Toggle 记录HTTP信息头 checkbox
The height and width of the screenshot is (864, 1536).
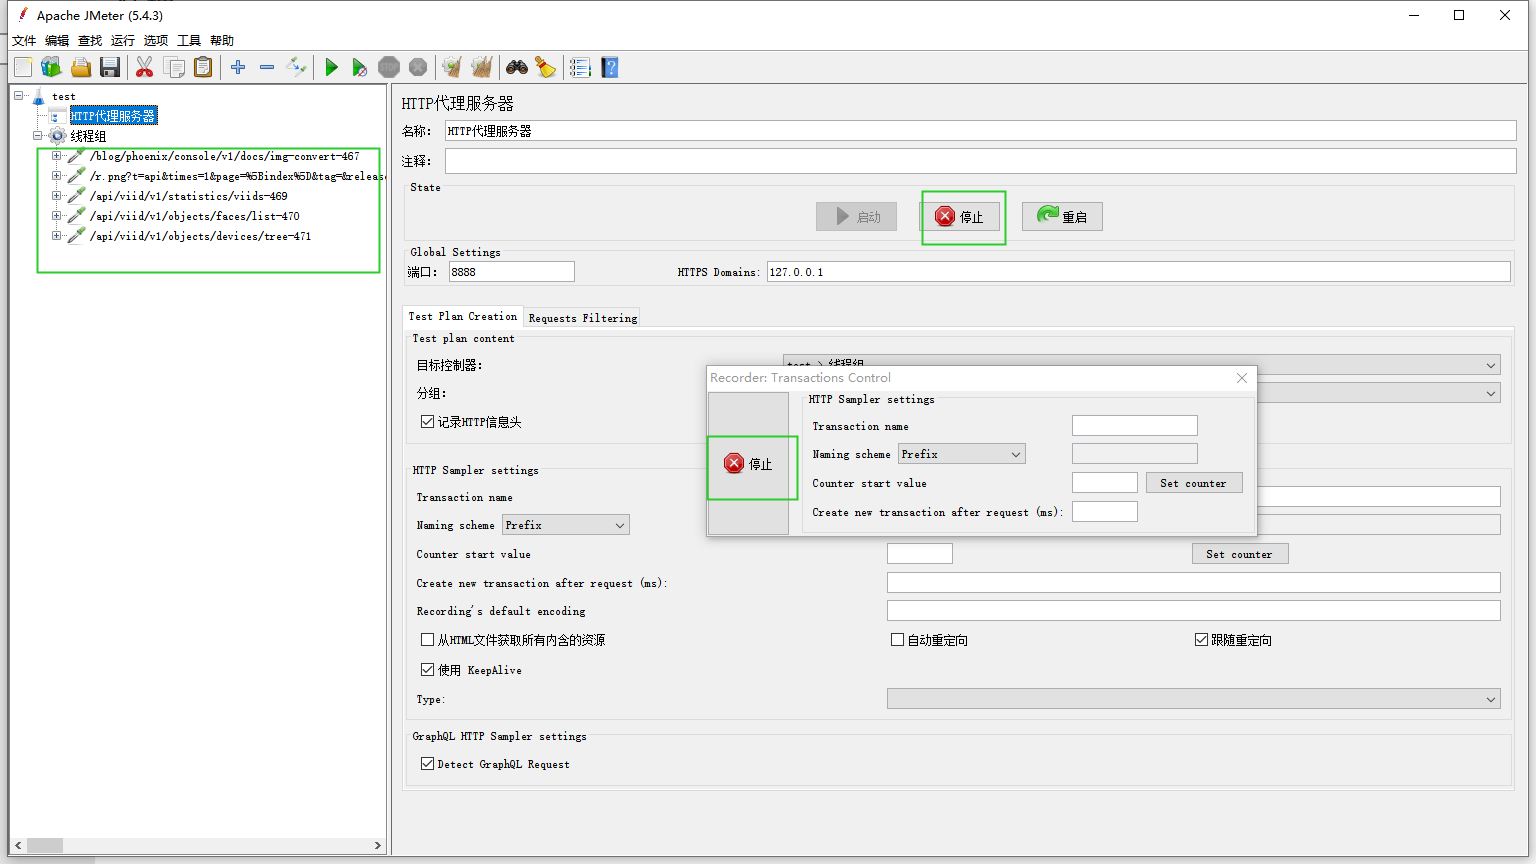(427, 422)
